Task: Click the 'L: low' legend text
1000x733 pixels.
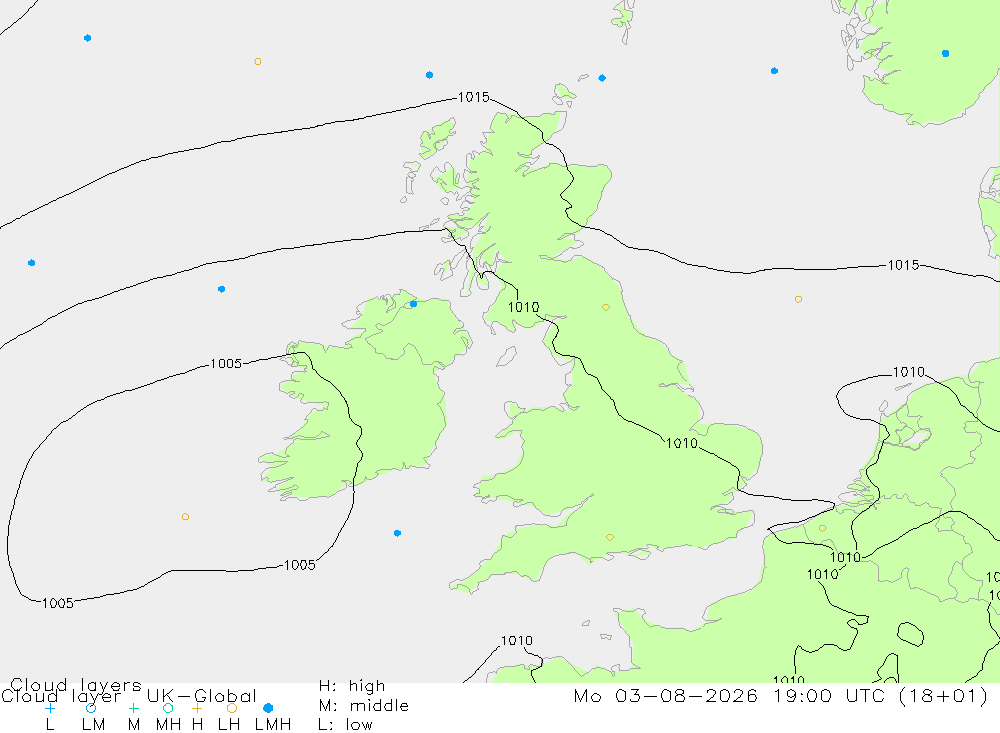Action: (x=346, y=725)
